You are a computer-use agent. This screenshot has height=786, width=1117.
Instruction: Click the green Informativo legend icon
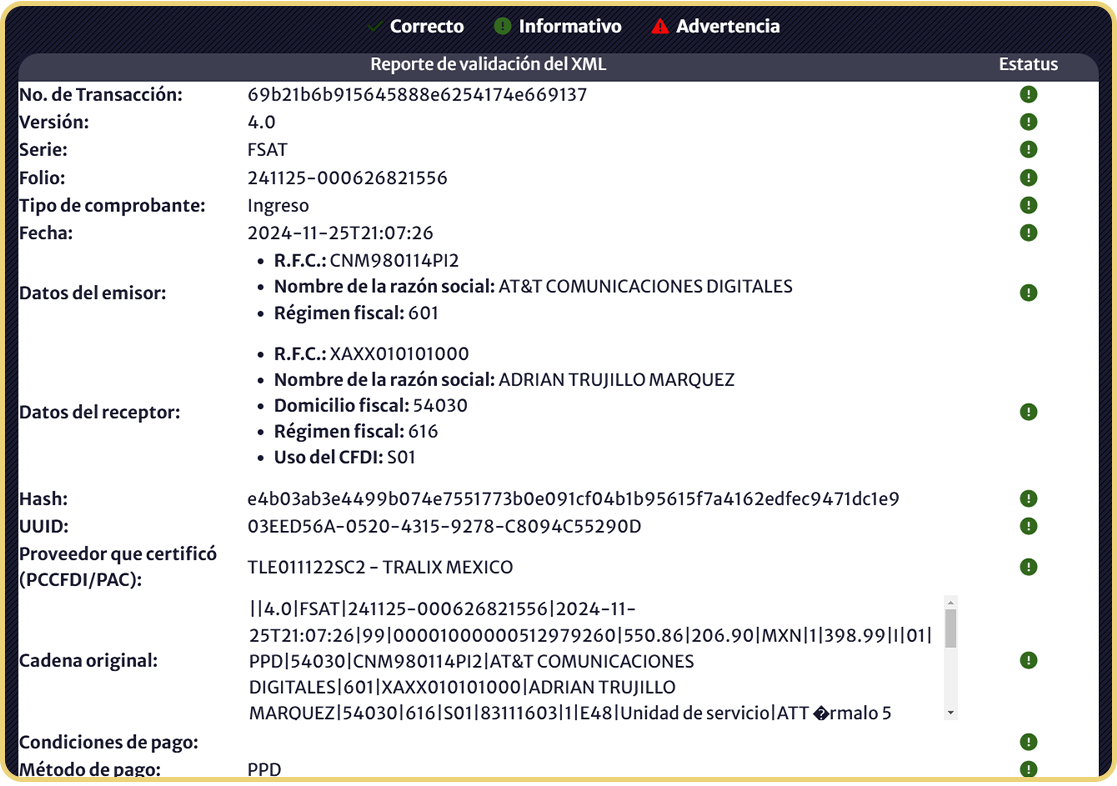coord(503,27)
